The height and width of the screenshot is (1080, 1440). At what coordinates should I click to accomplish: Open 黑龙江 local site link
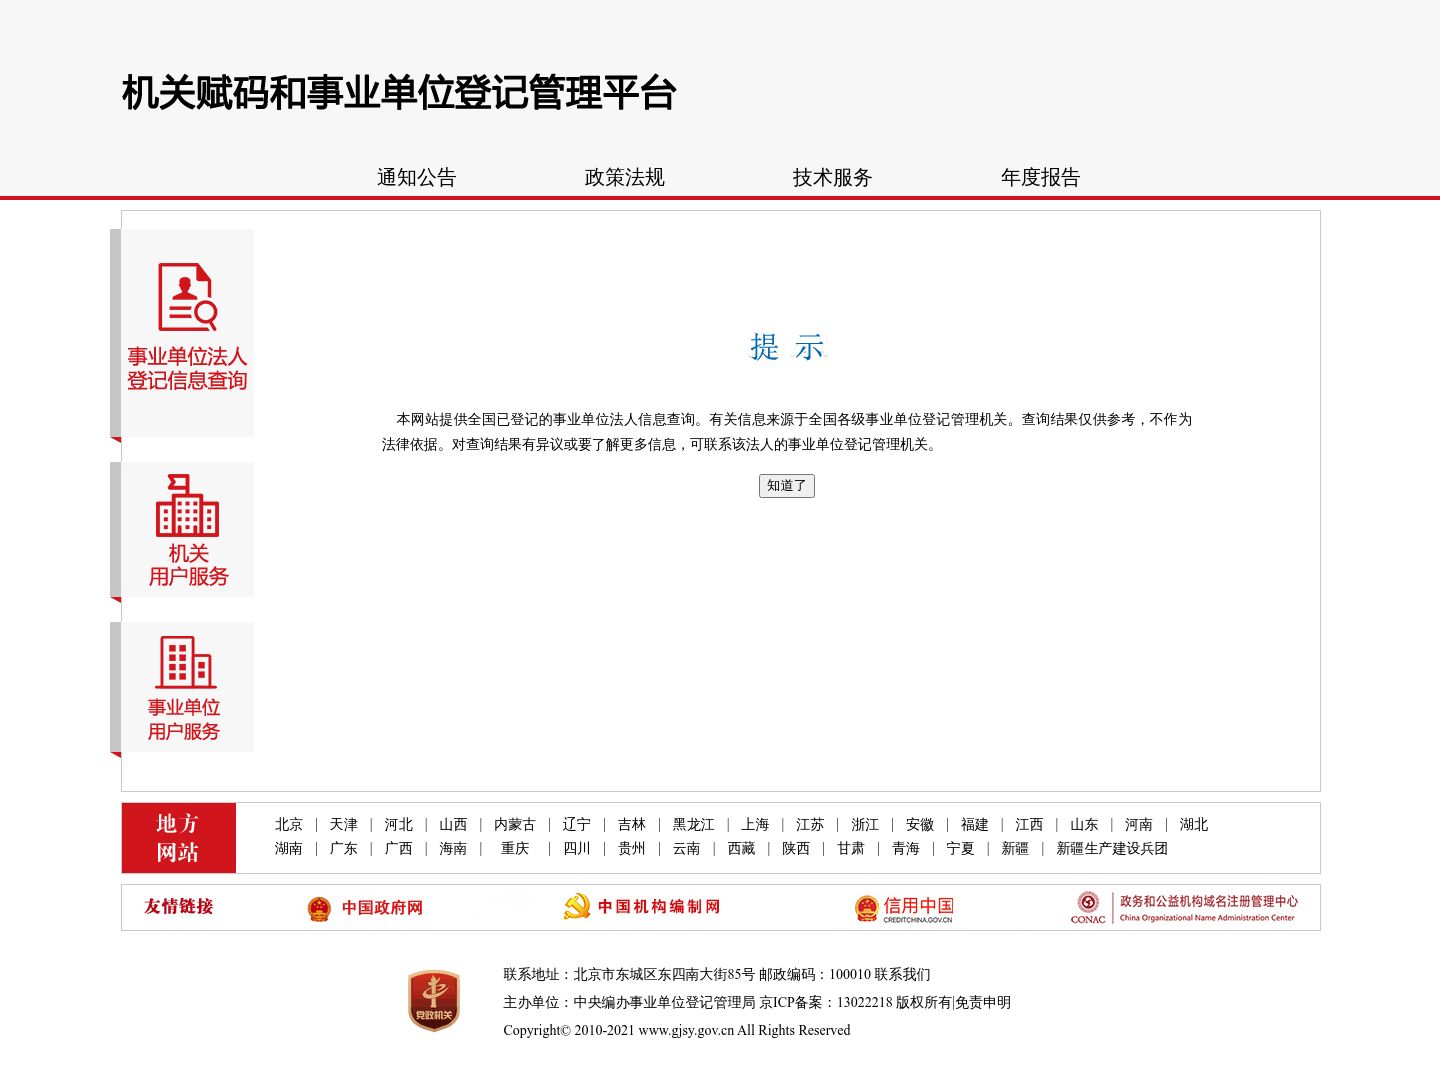pyautogui.click(x=694, y=825)
